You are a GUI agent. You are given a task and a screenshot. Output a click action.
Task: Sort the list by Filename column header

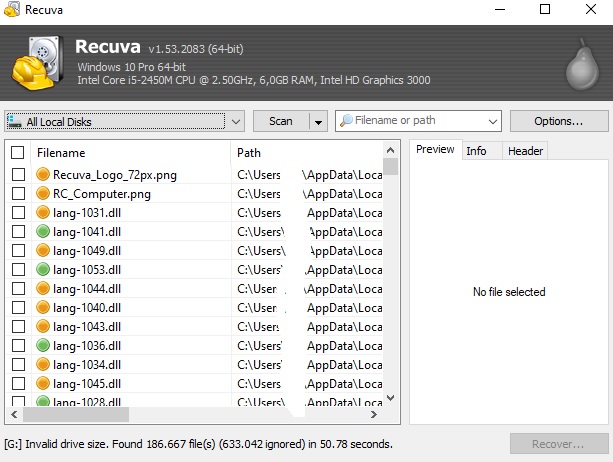pyautogui.click(x=131, y=153)
